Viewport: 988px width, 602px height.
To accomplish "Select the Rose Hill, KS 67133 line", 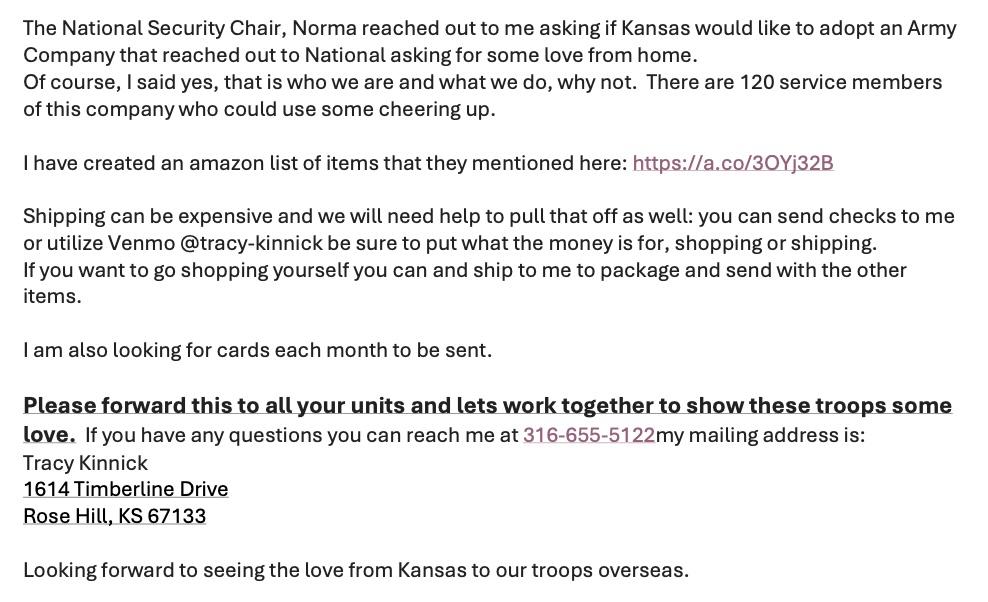I will (x=114, y=516).
